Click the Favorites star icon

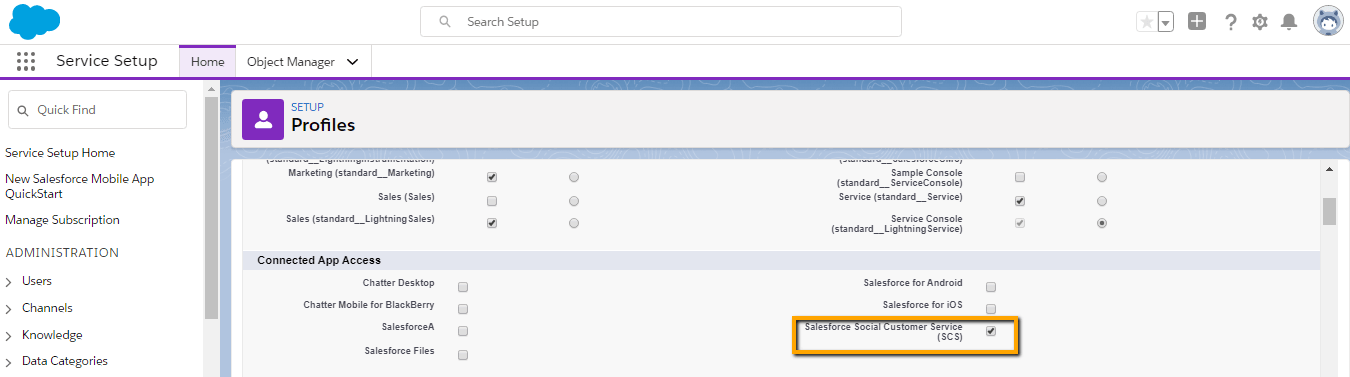[x=1146, y=22]
